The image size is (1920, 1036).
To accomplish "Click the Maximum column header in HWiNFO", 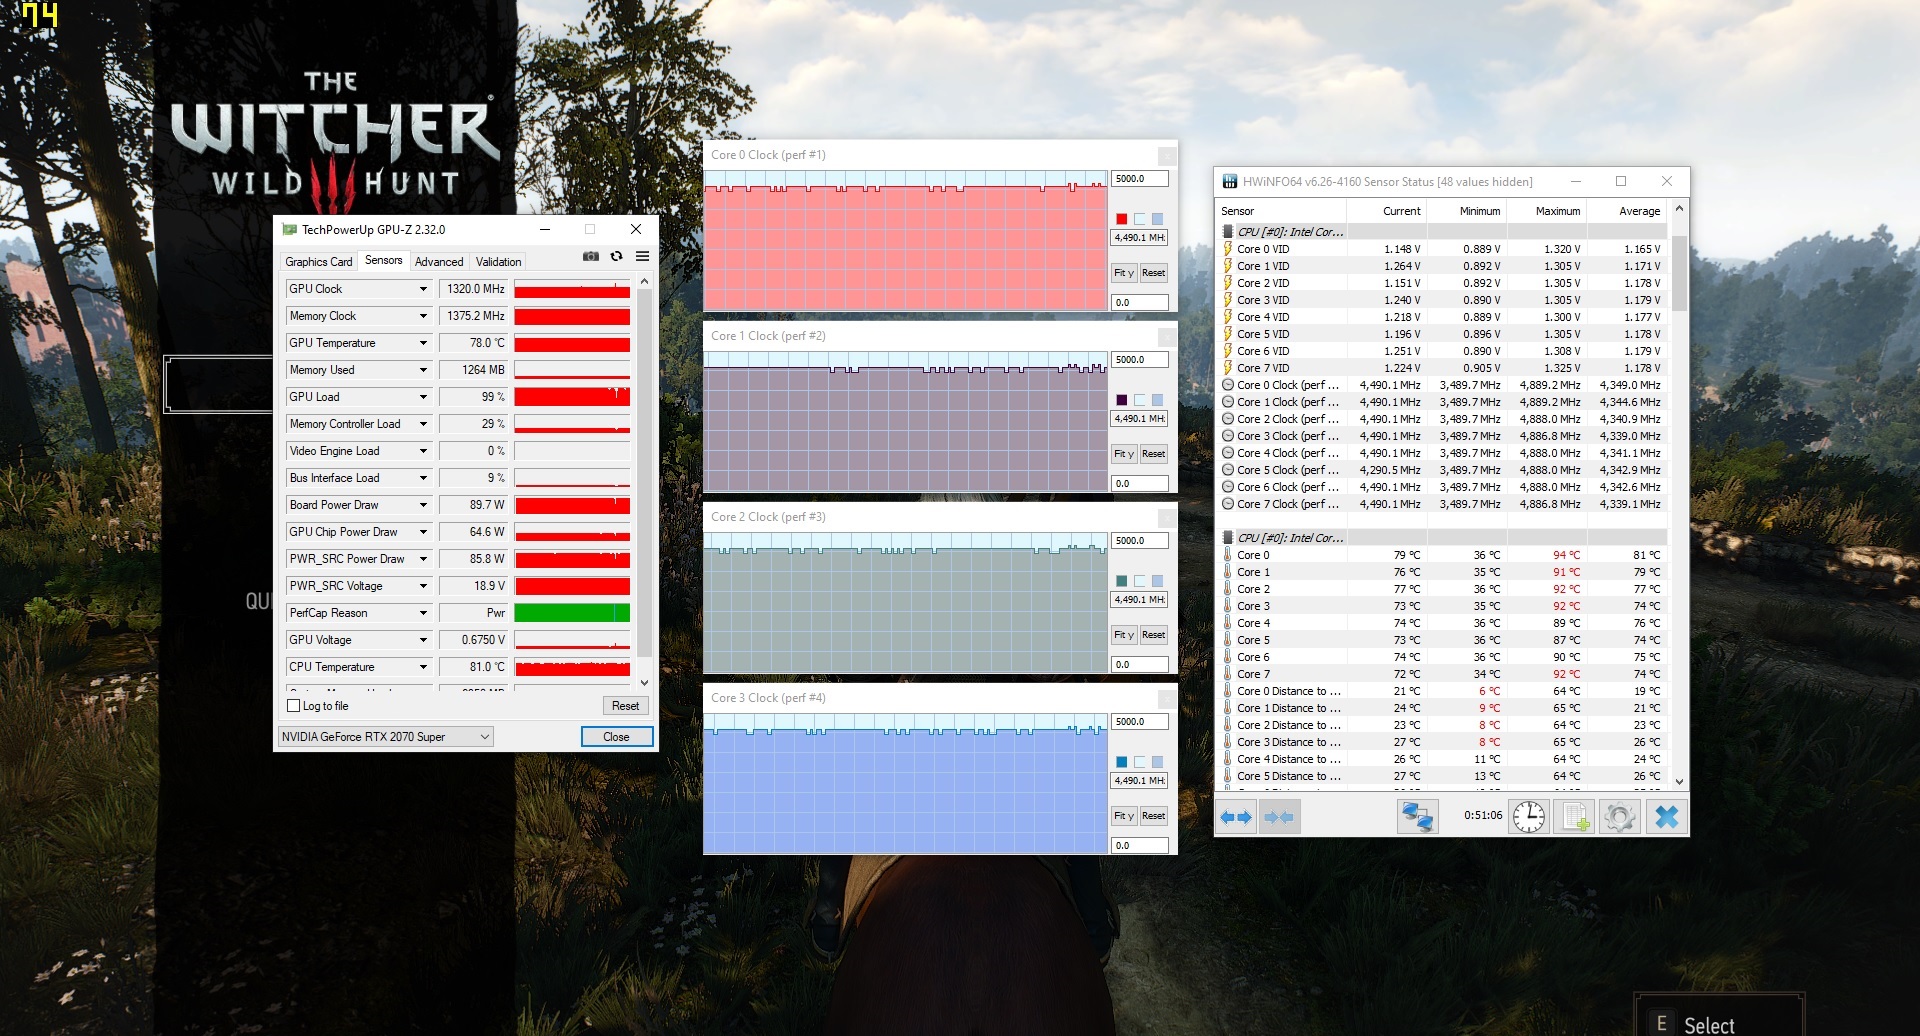I will 1546,211.
